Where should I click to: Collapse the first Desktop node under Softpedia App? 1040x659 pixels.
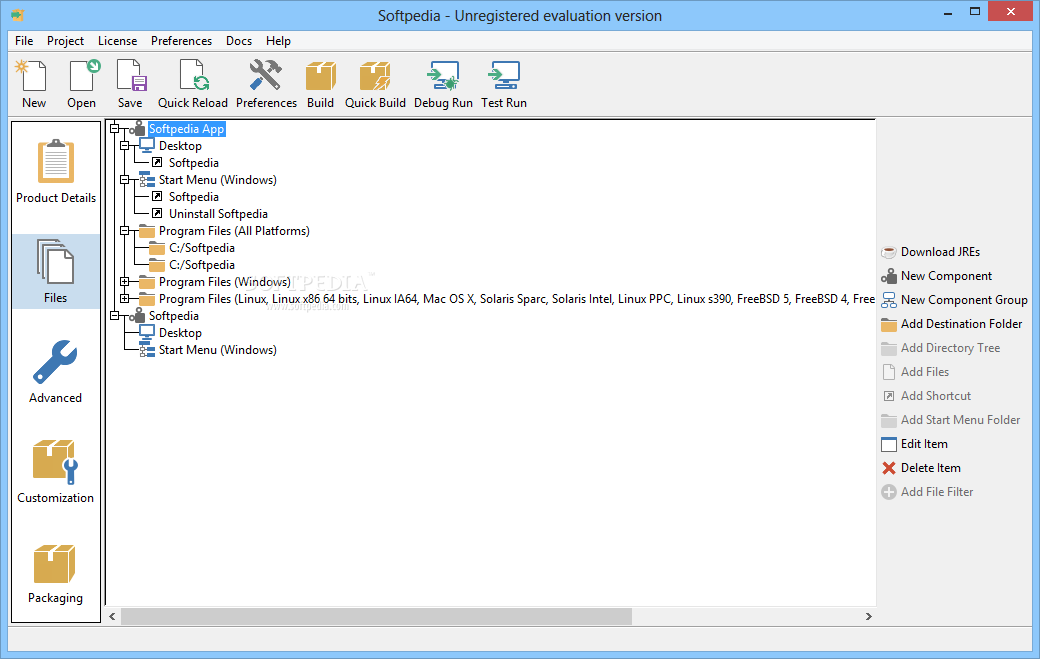point(125,146)
